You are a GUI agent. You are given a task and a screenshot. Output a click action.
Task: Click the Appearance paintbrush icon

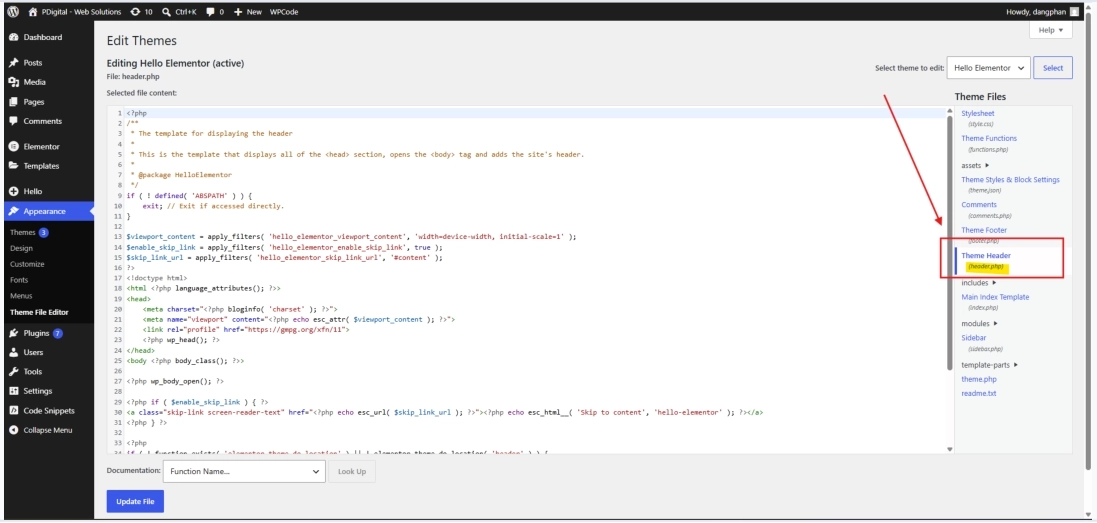click(13, 211)
